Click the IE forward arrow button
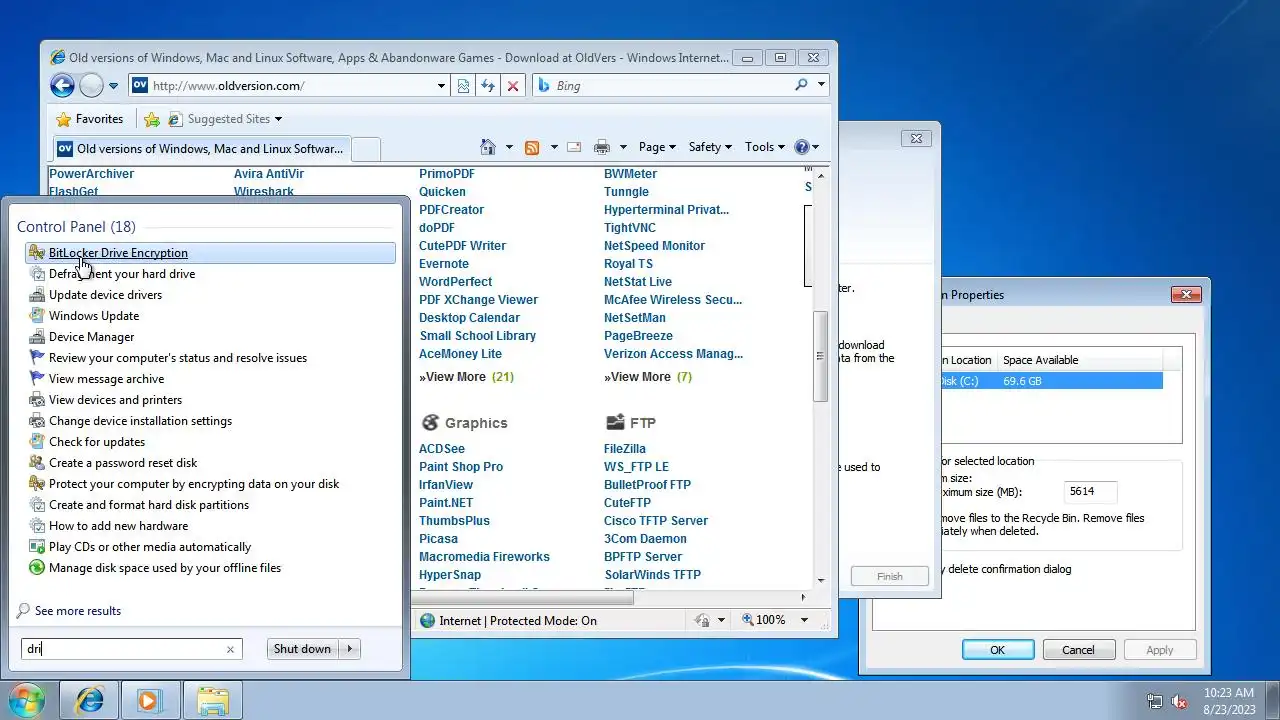Image resolution: width=1280 pixels, height=720 pixels. [x=91, y=86]
